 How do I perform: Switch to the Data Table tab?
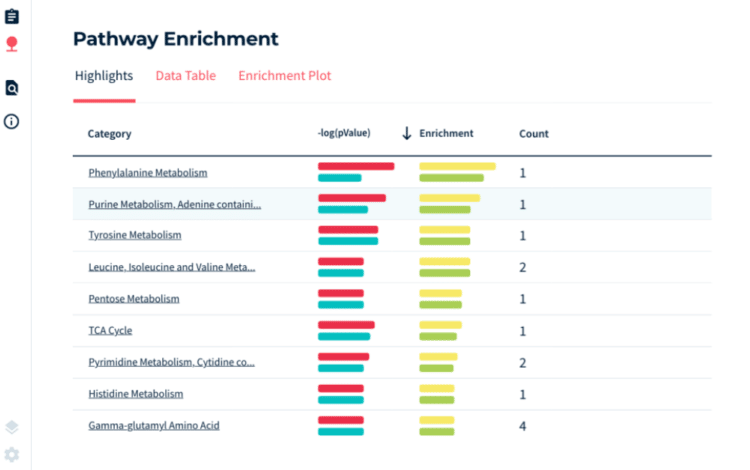click(x=185, y=76)
